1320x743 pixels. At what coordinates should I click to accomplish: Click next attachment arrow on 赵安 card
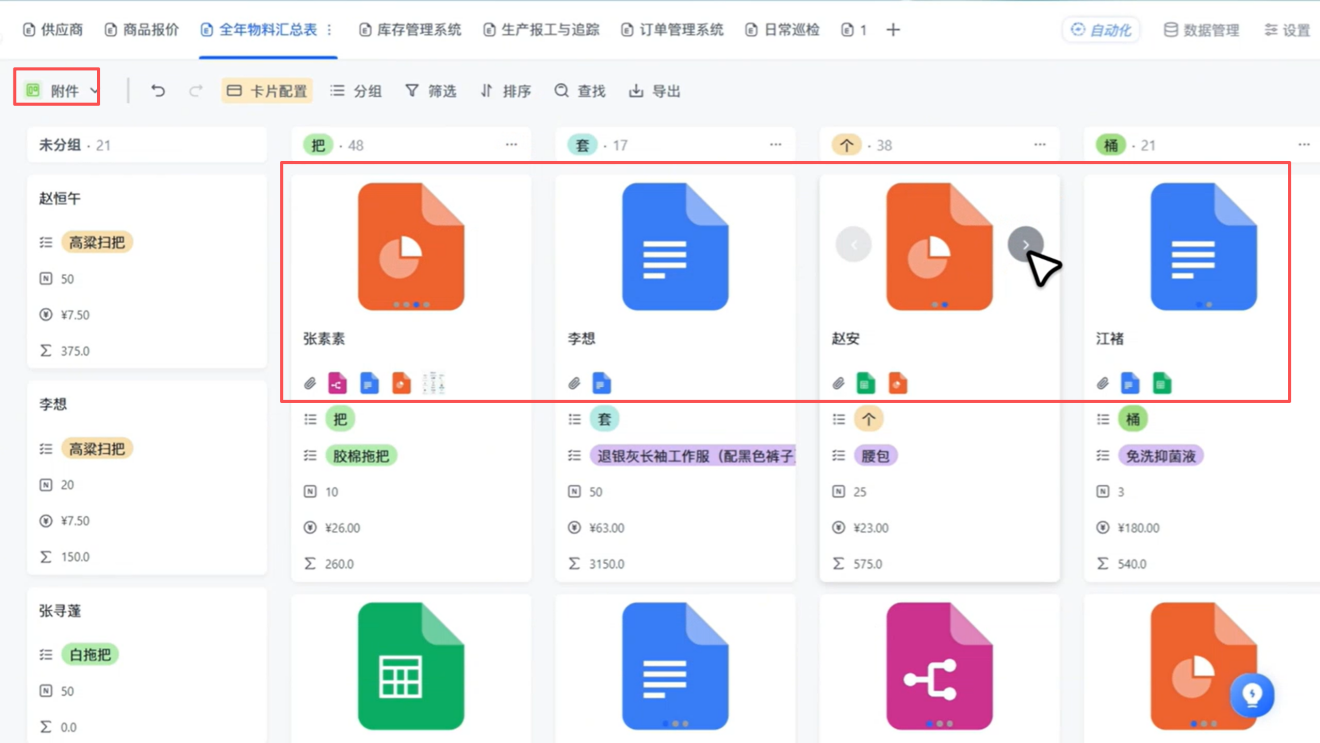coord(1025,244)
